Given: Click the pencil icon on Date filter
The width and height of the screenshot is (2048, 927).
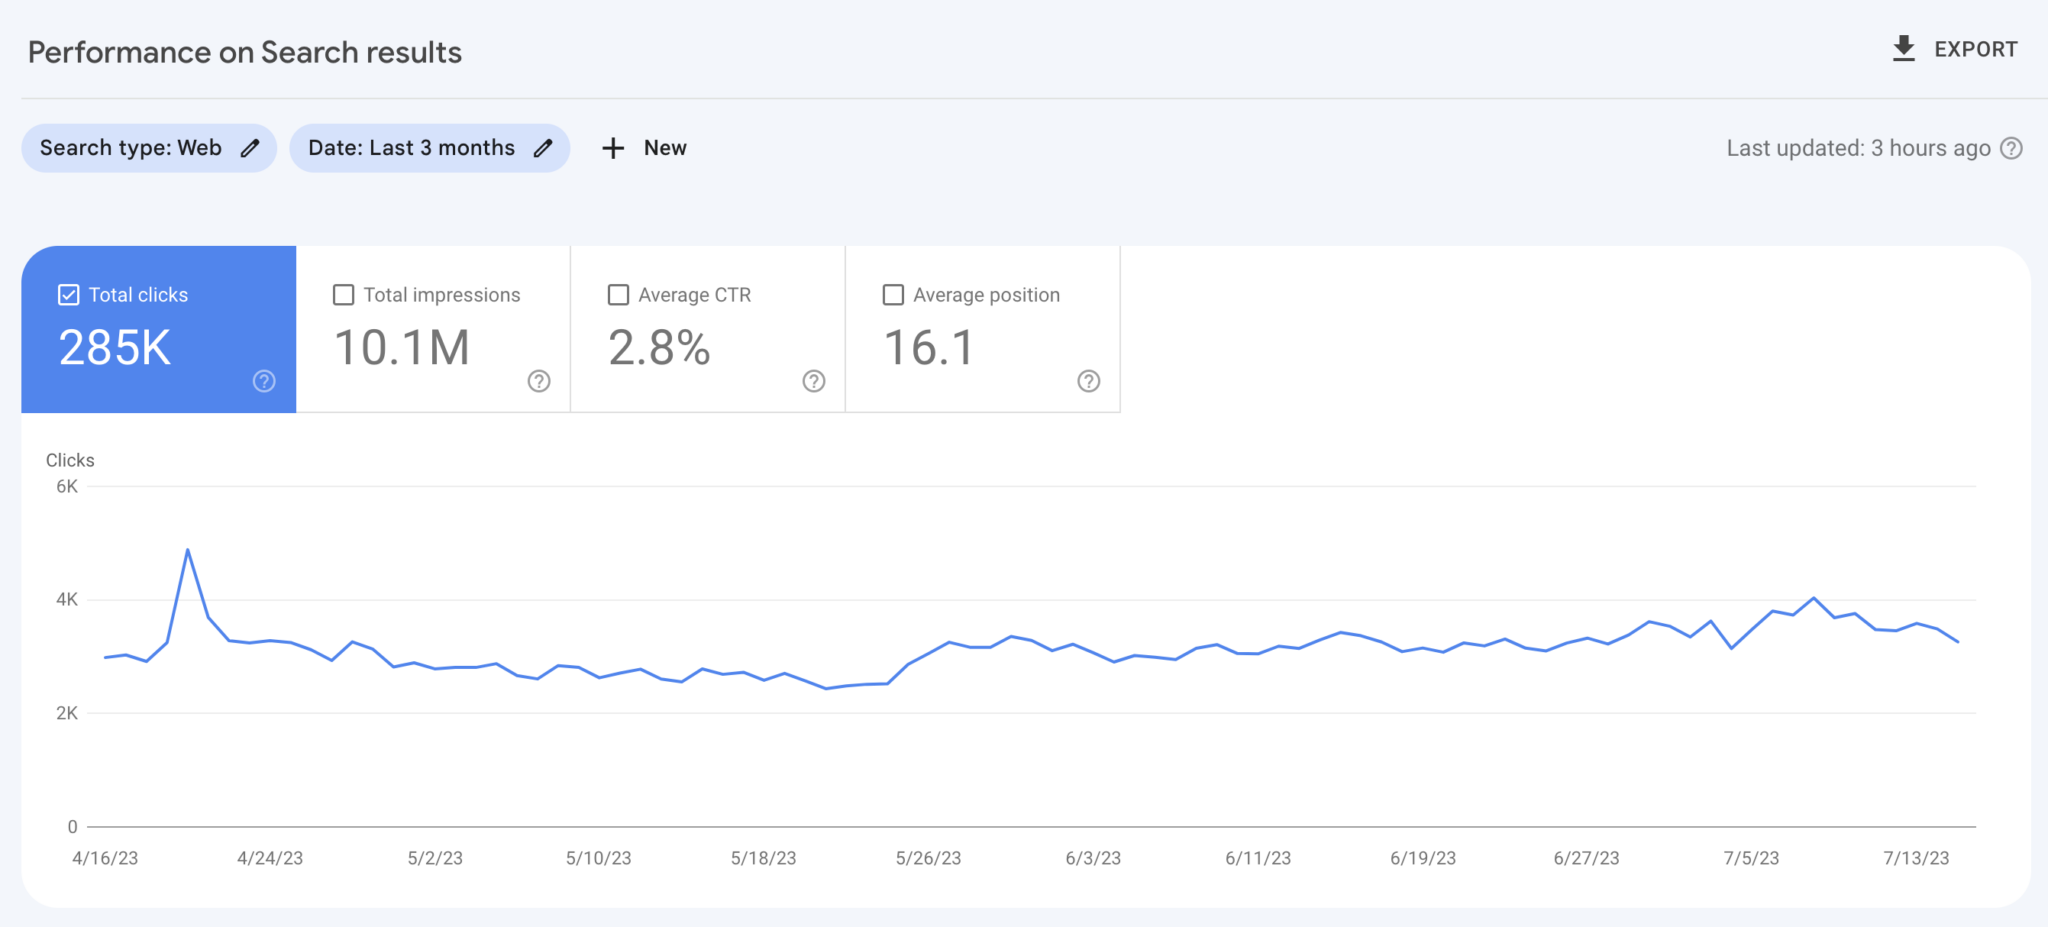Looking at the screenshot, I should 543,147.
